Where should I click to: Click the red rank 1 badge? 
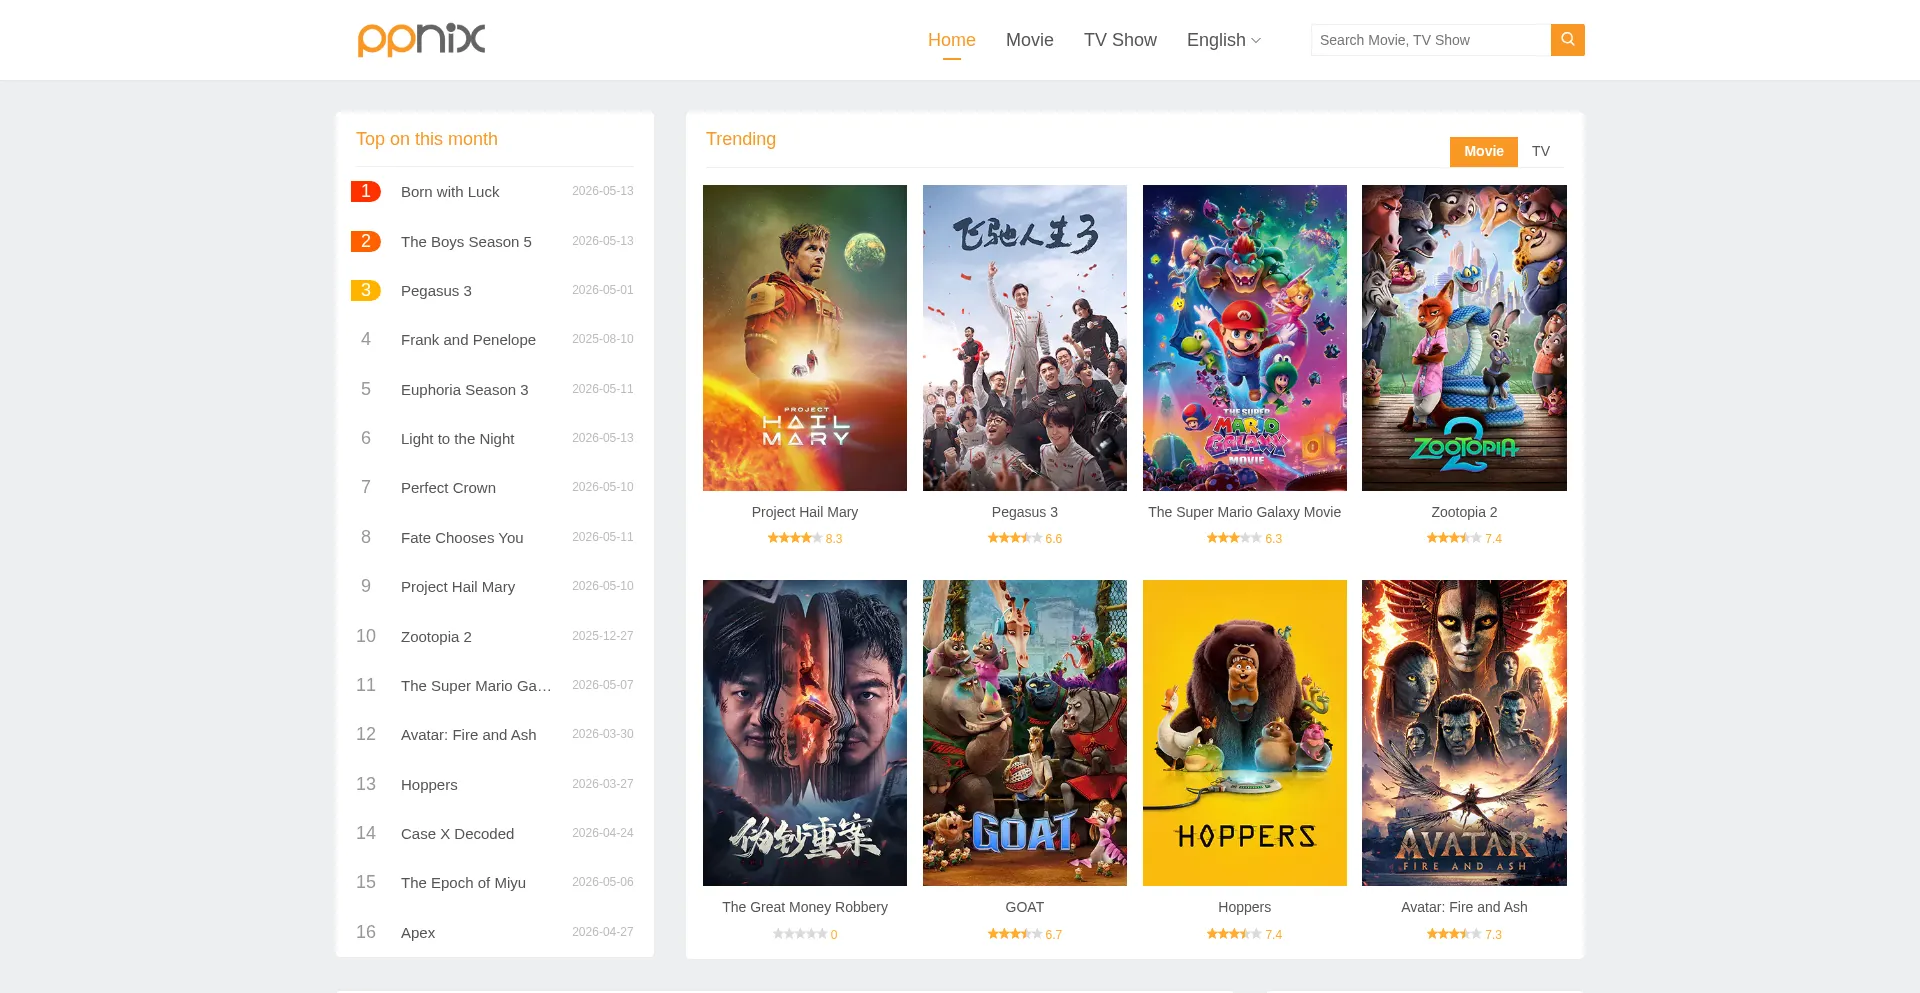(365, 191)
